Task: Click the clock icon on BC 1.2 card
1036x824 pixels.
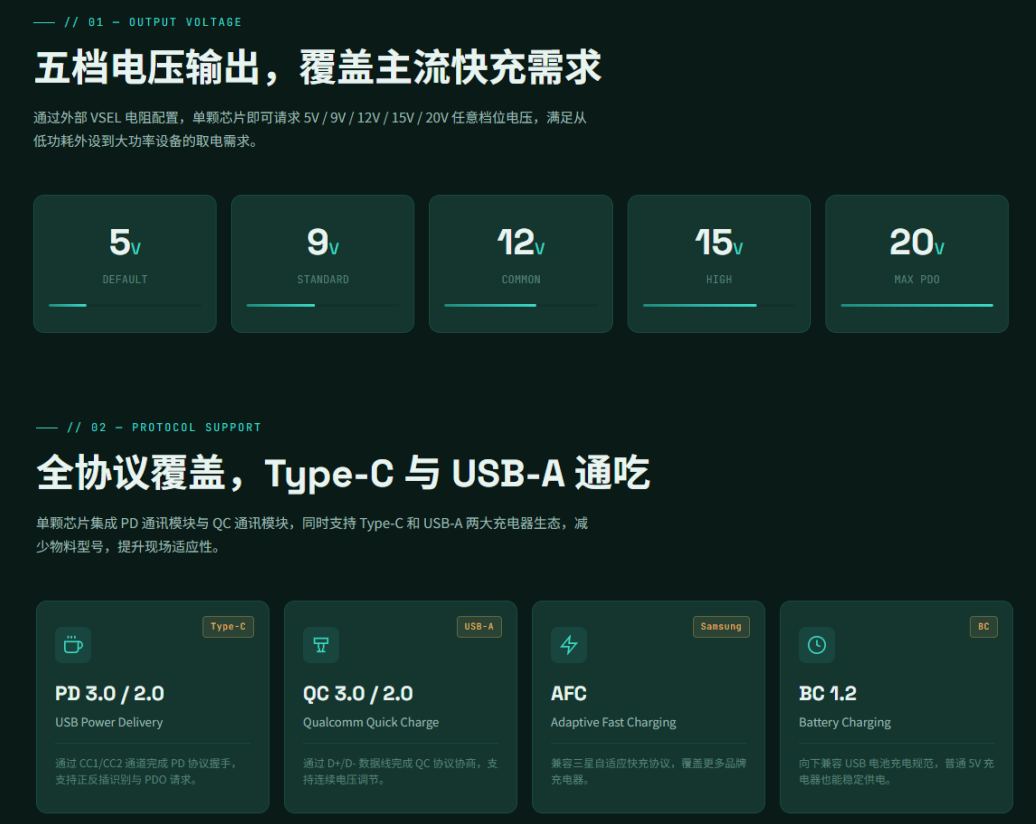Action: pos(817,645)
